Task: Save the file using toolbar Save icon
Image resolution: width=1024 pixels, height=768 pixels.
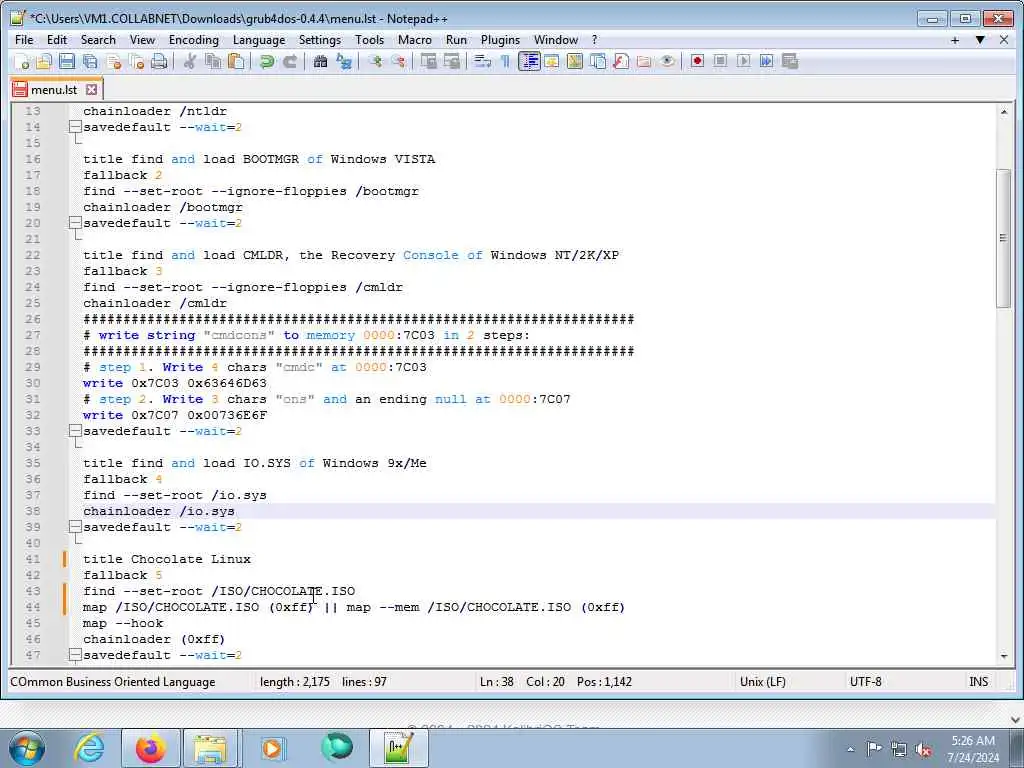Action: coord(67,61)
